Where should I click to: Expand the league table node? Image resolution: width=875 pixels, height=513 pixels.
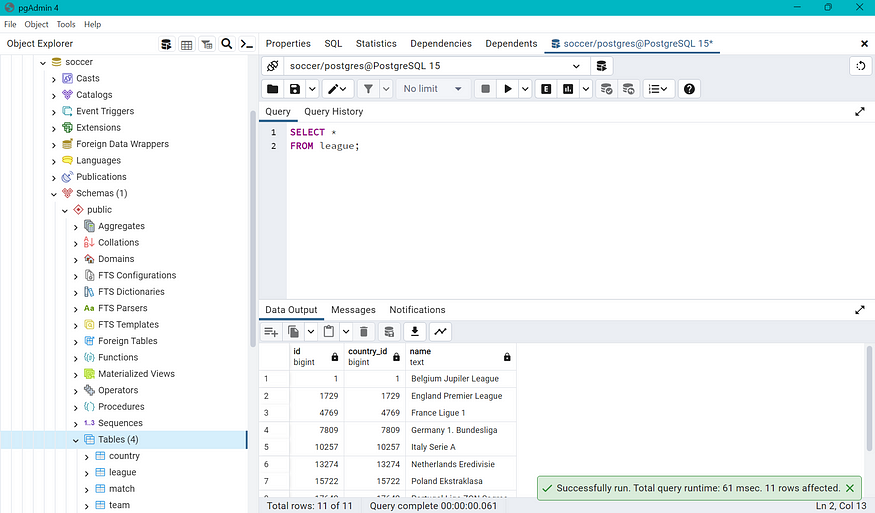click(x=86, y=473)
